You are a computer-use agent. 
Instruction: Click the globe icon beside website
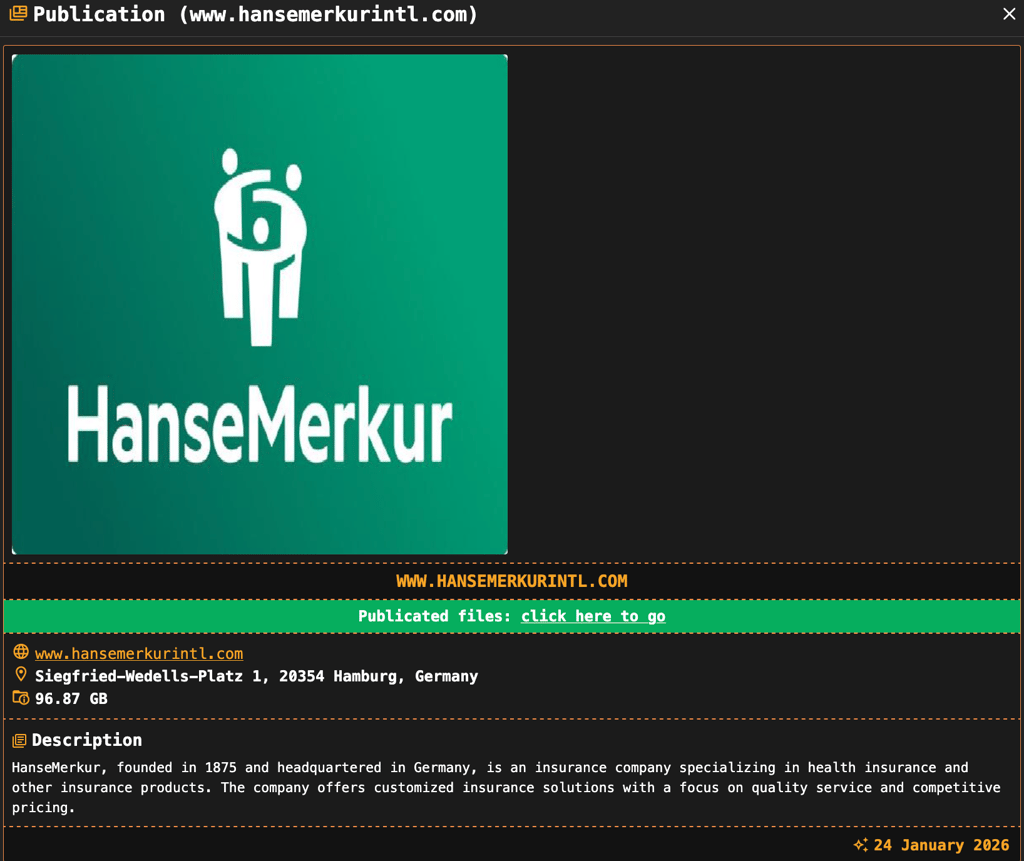(x=21, y=652)
